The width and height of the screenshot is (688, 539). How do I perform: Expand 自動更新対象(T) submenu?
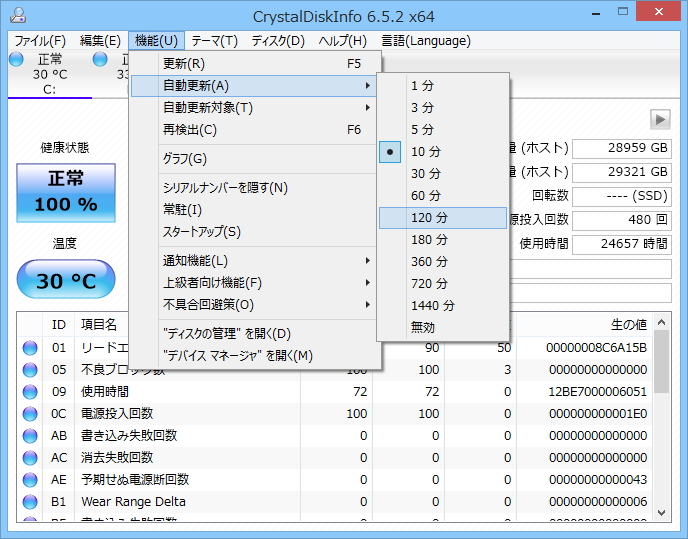[254, 108]
